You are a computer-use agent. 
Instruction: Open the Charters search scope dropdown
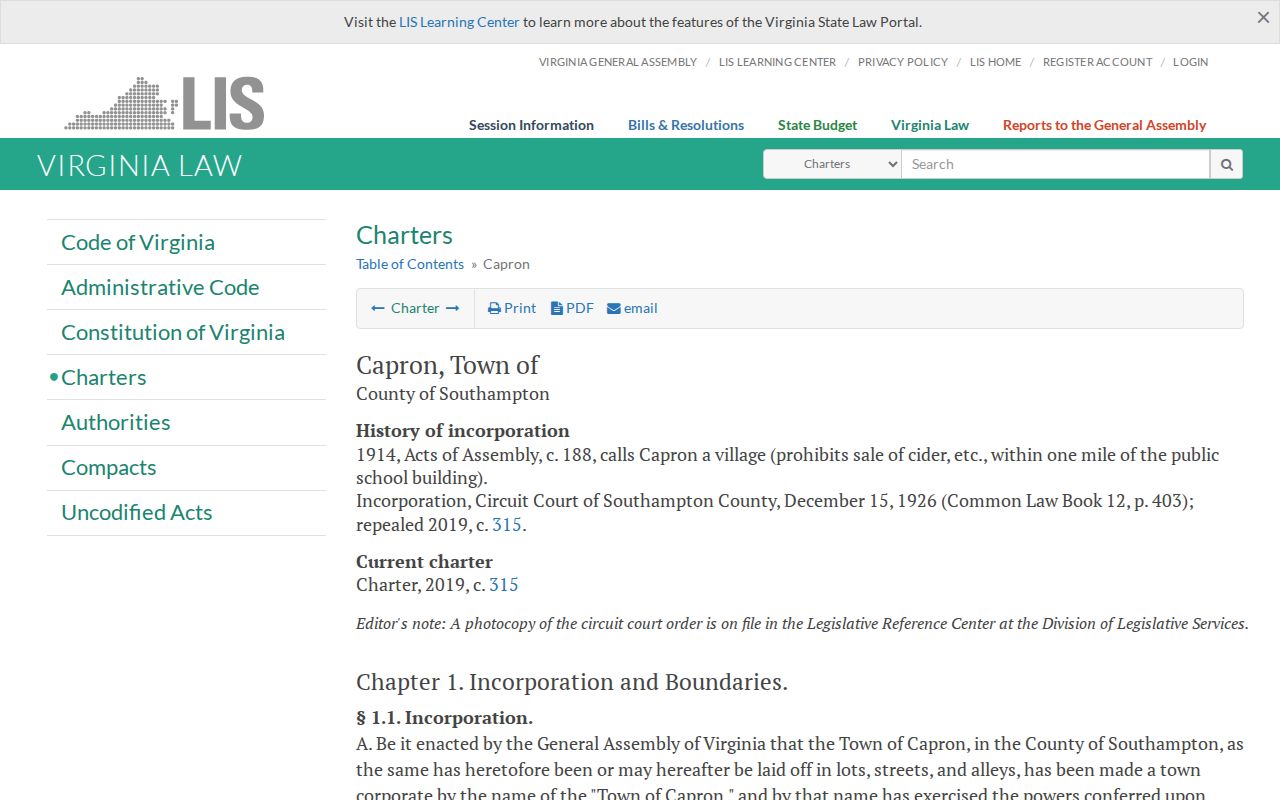(832, 164)
